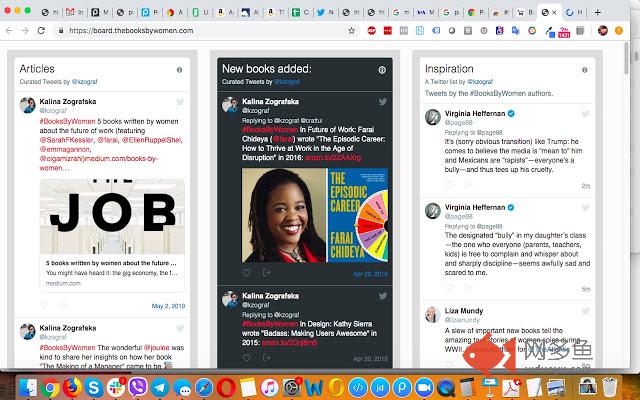Open Zoom app in the Dock
This screenshot has width=640, height=400.
(424, 388)
